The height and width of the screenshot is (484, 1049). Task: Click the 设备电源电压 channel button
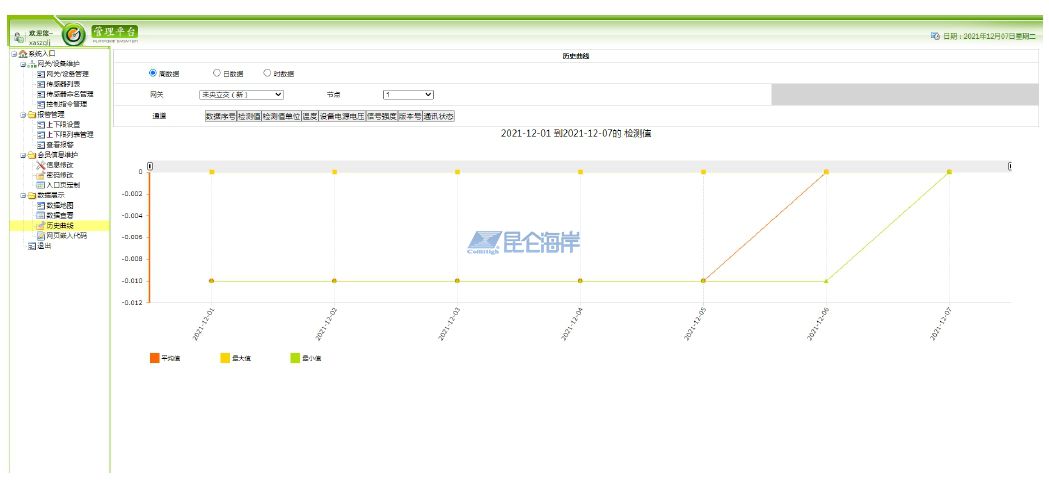[x=342, y=116]
